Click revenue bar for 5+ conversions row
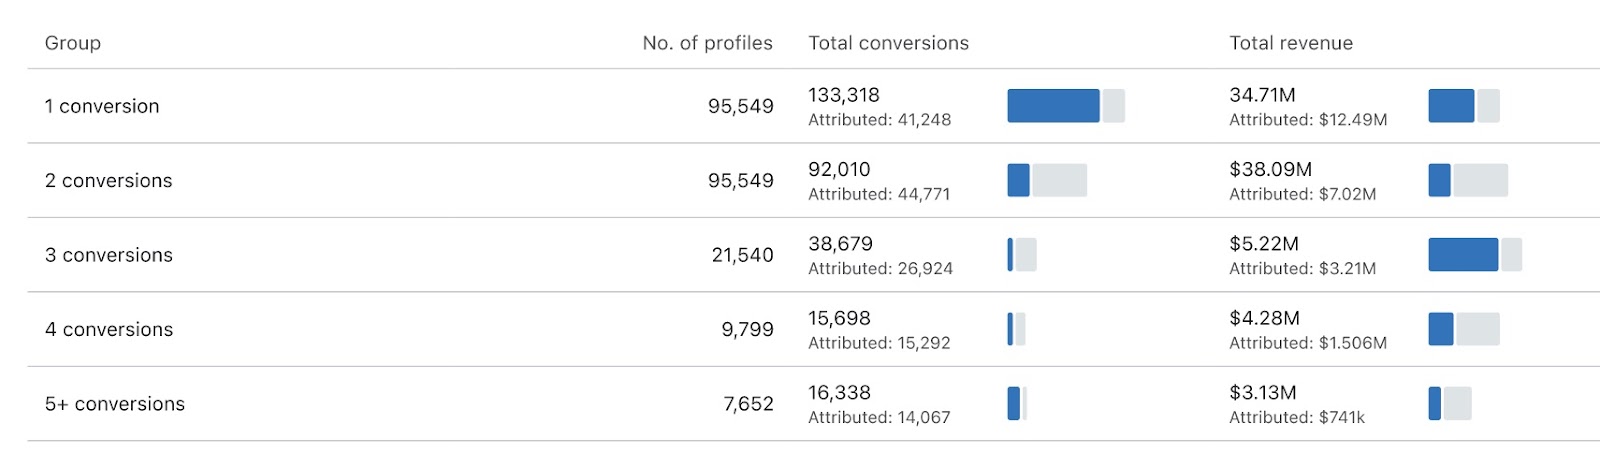Image resolution: width=1600 pixels, height=468 pixels. click(1449, 404)
